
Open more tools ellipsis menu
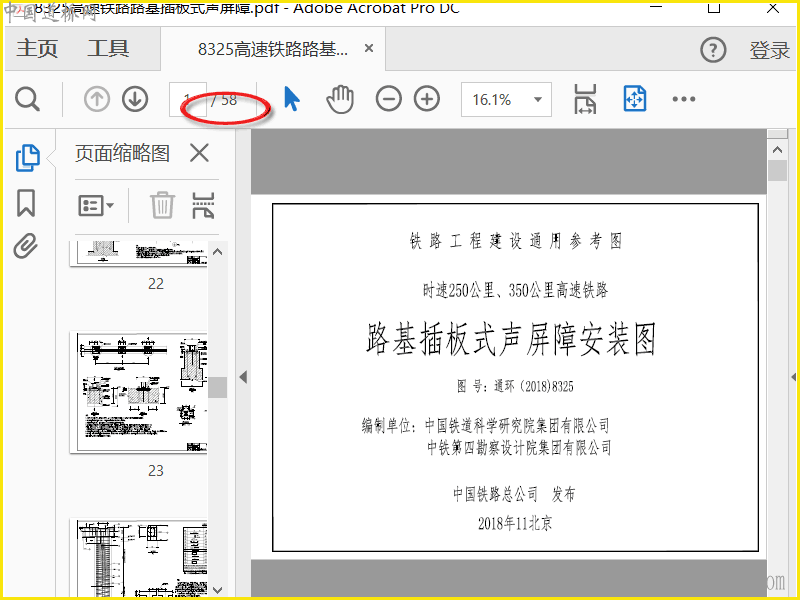684,99
